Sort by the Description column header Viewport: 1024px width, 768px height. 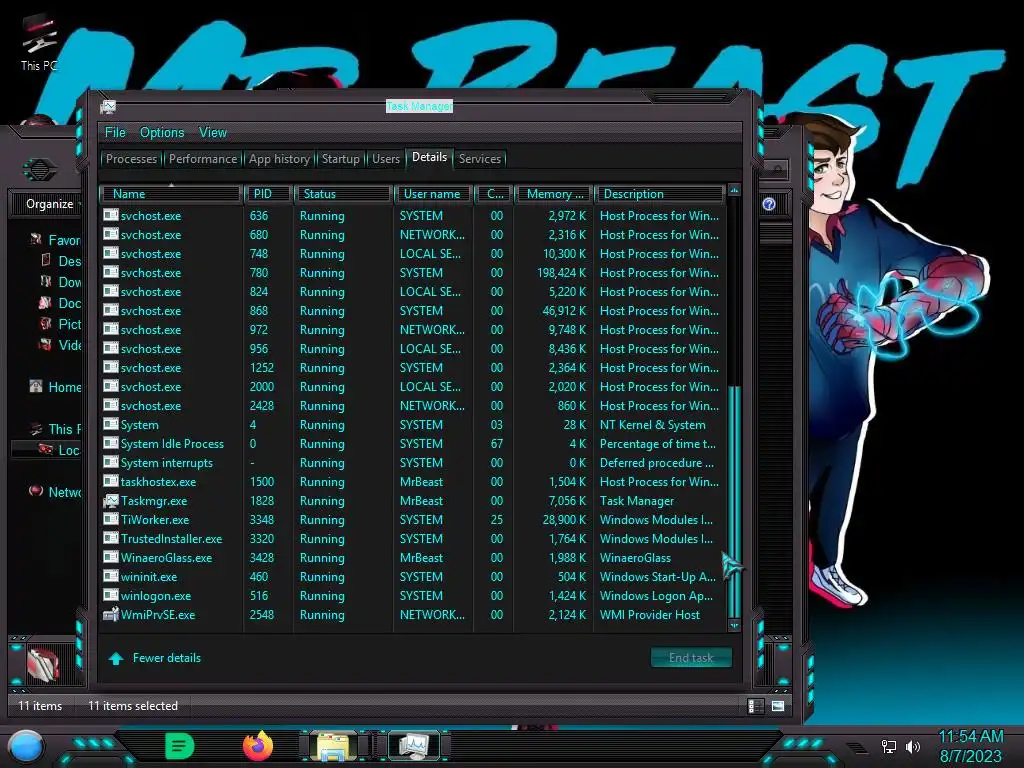660,194
